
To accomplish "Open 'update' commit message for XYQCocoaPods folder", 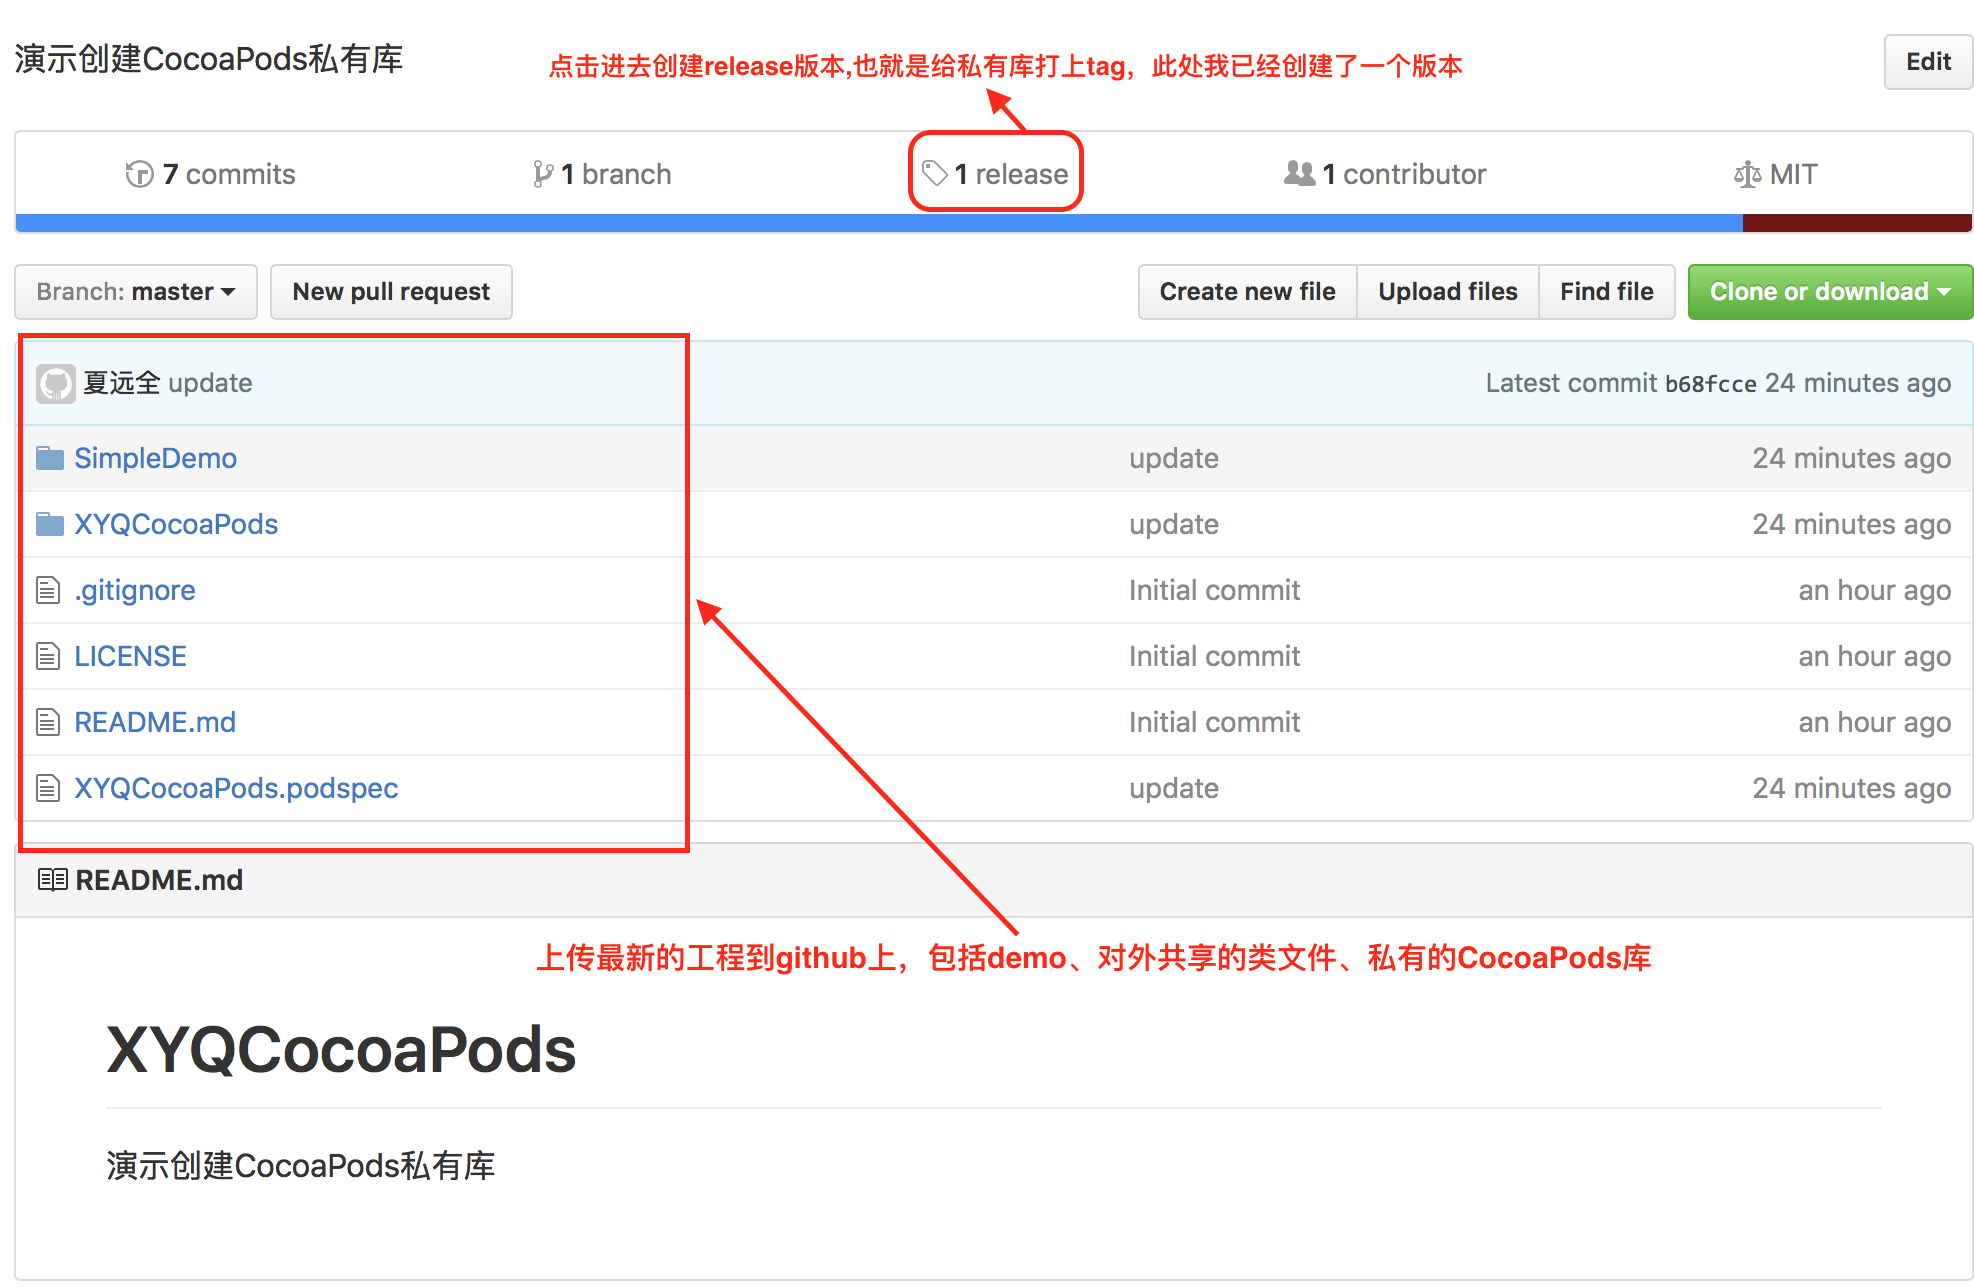I will (1174, 524).
